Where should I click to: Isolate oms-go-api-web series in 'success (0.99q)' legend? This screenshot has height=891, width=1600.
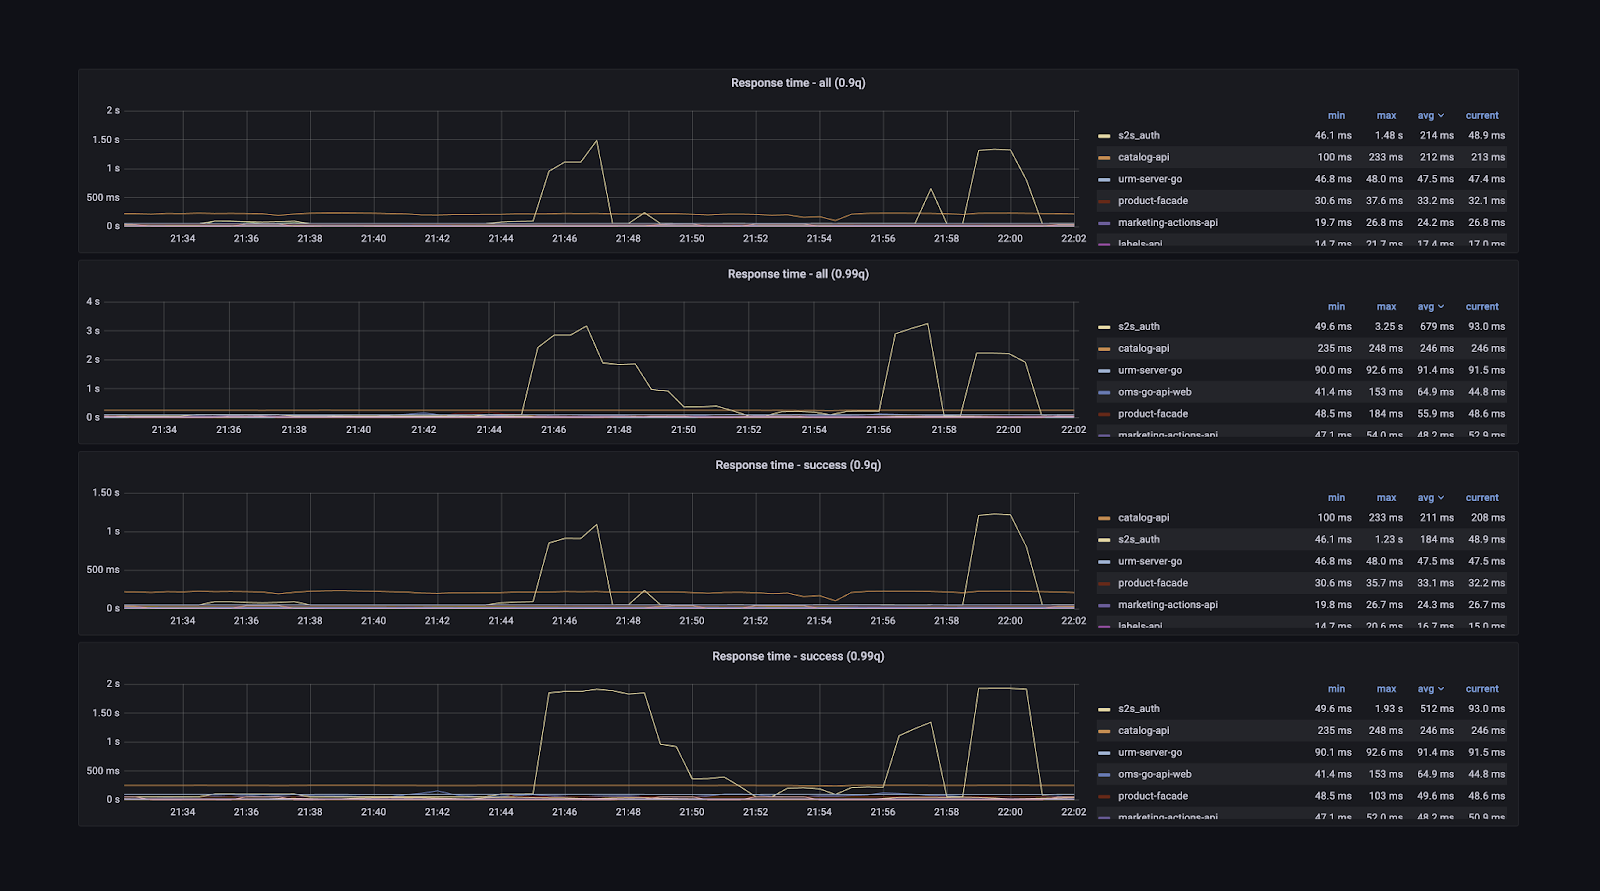(x=1155, y=774)
